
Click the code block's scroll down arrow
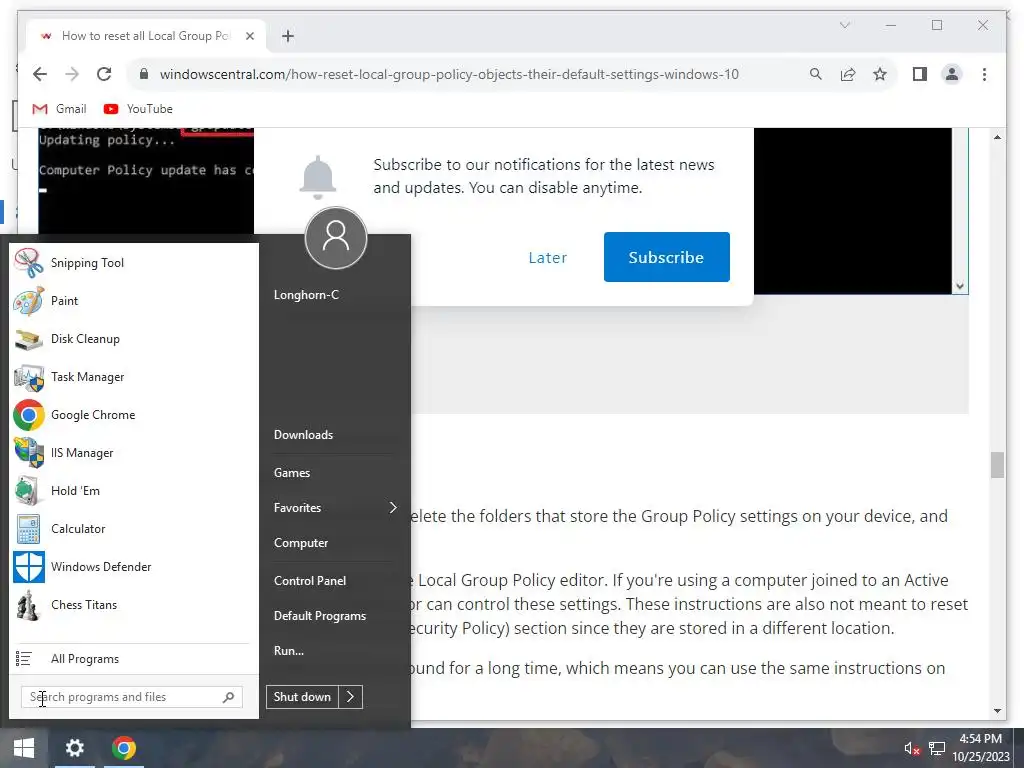tap(960, 286)
